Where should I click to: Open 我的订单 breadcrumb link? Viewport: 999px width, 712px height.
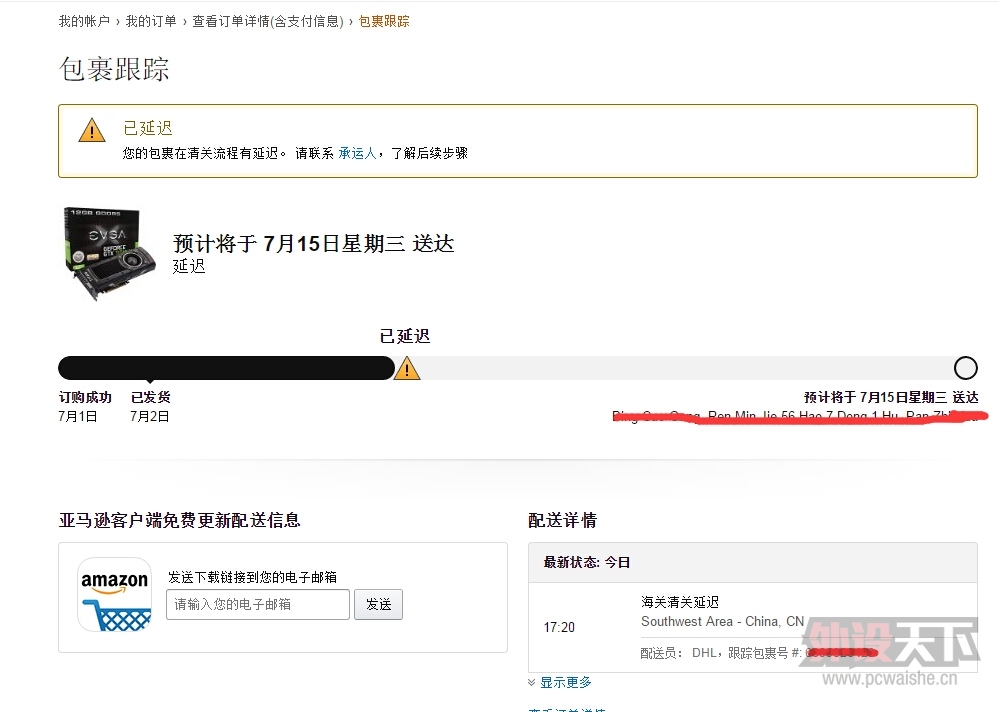[151, 21]
